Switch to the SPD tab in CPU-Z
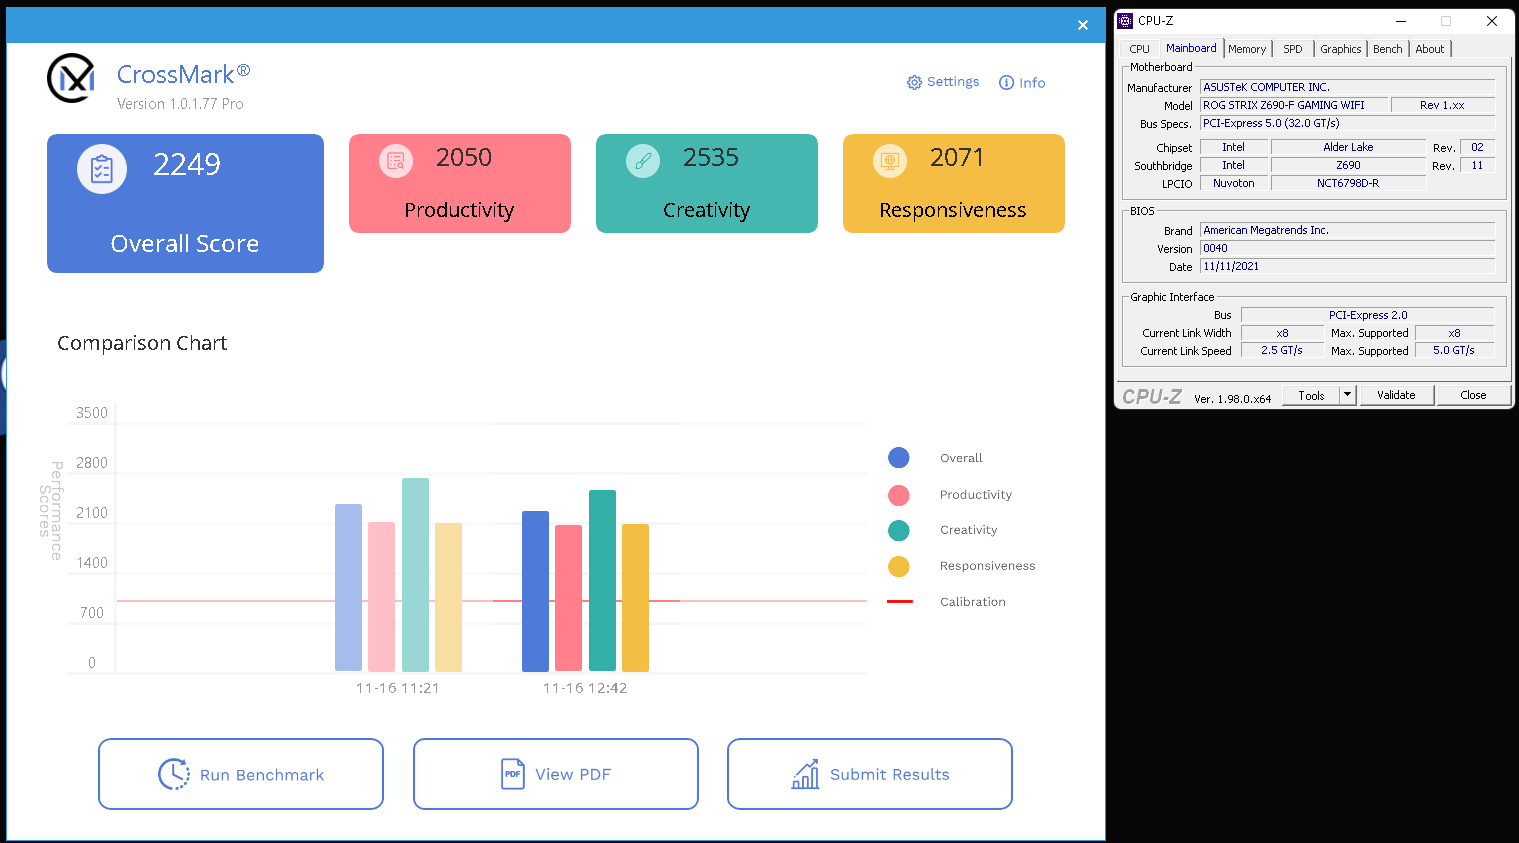This screenshot has width=1519, height=843. (1293, 49)
